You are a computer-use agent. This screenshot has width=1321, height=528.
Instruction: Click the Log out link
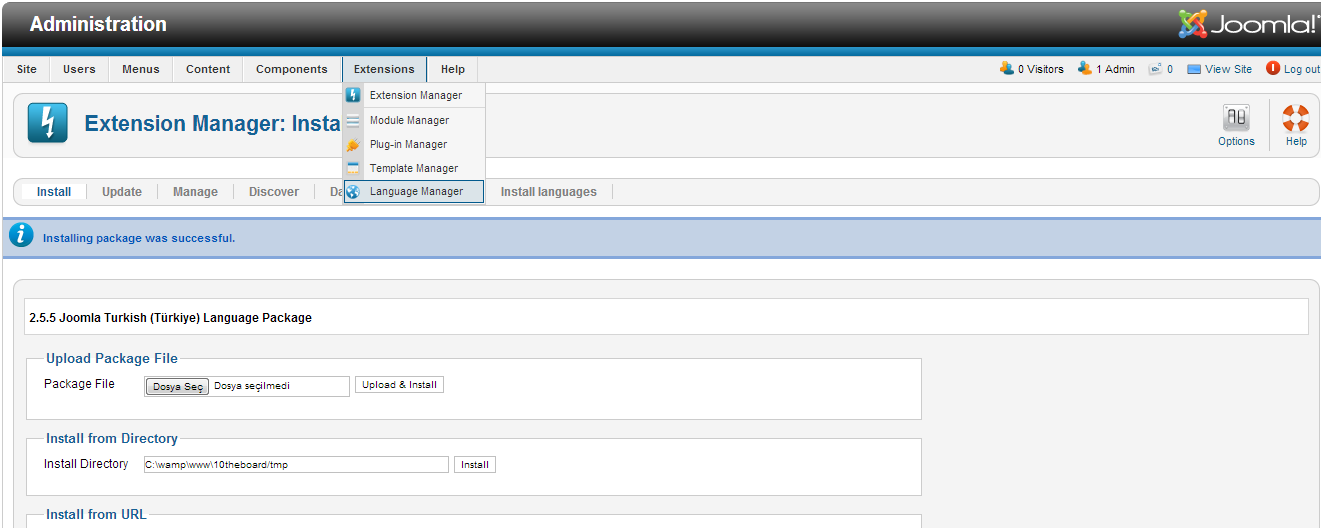pos(1302,70)
